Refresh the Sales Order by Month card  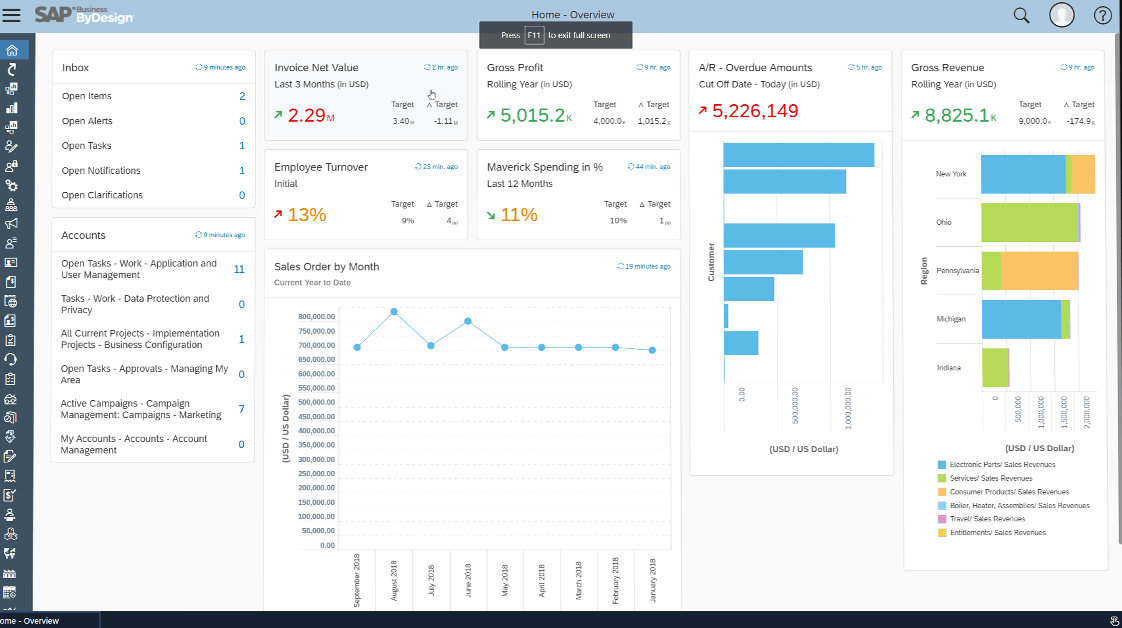pyautogui.click(x=620, y=266)
